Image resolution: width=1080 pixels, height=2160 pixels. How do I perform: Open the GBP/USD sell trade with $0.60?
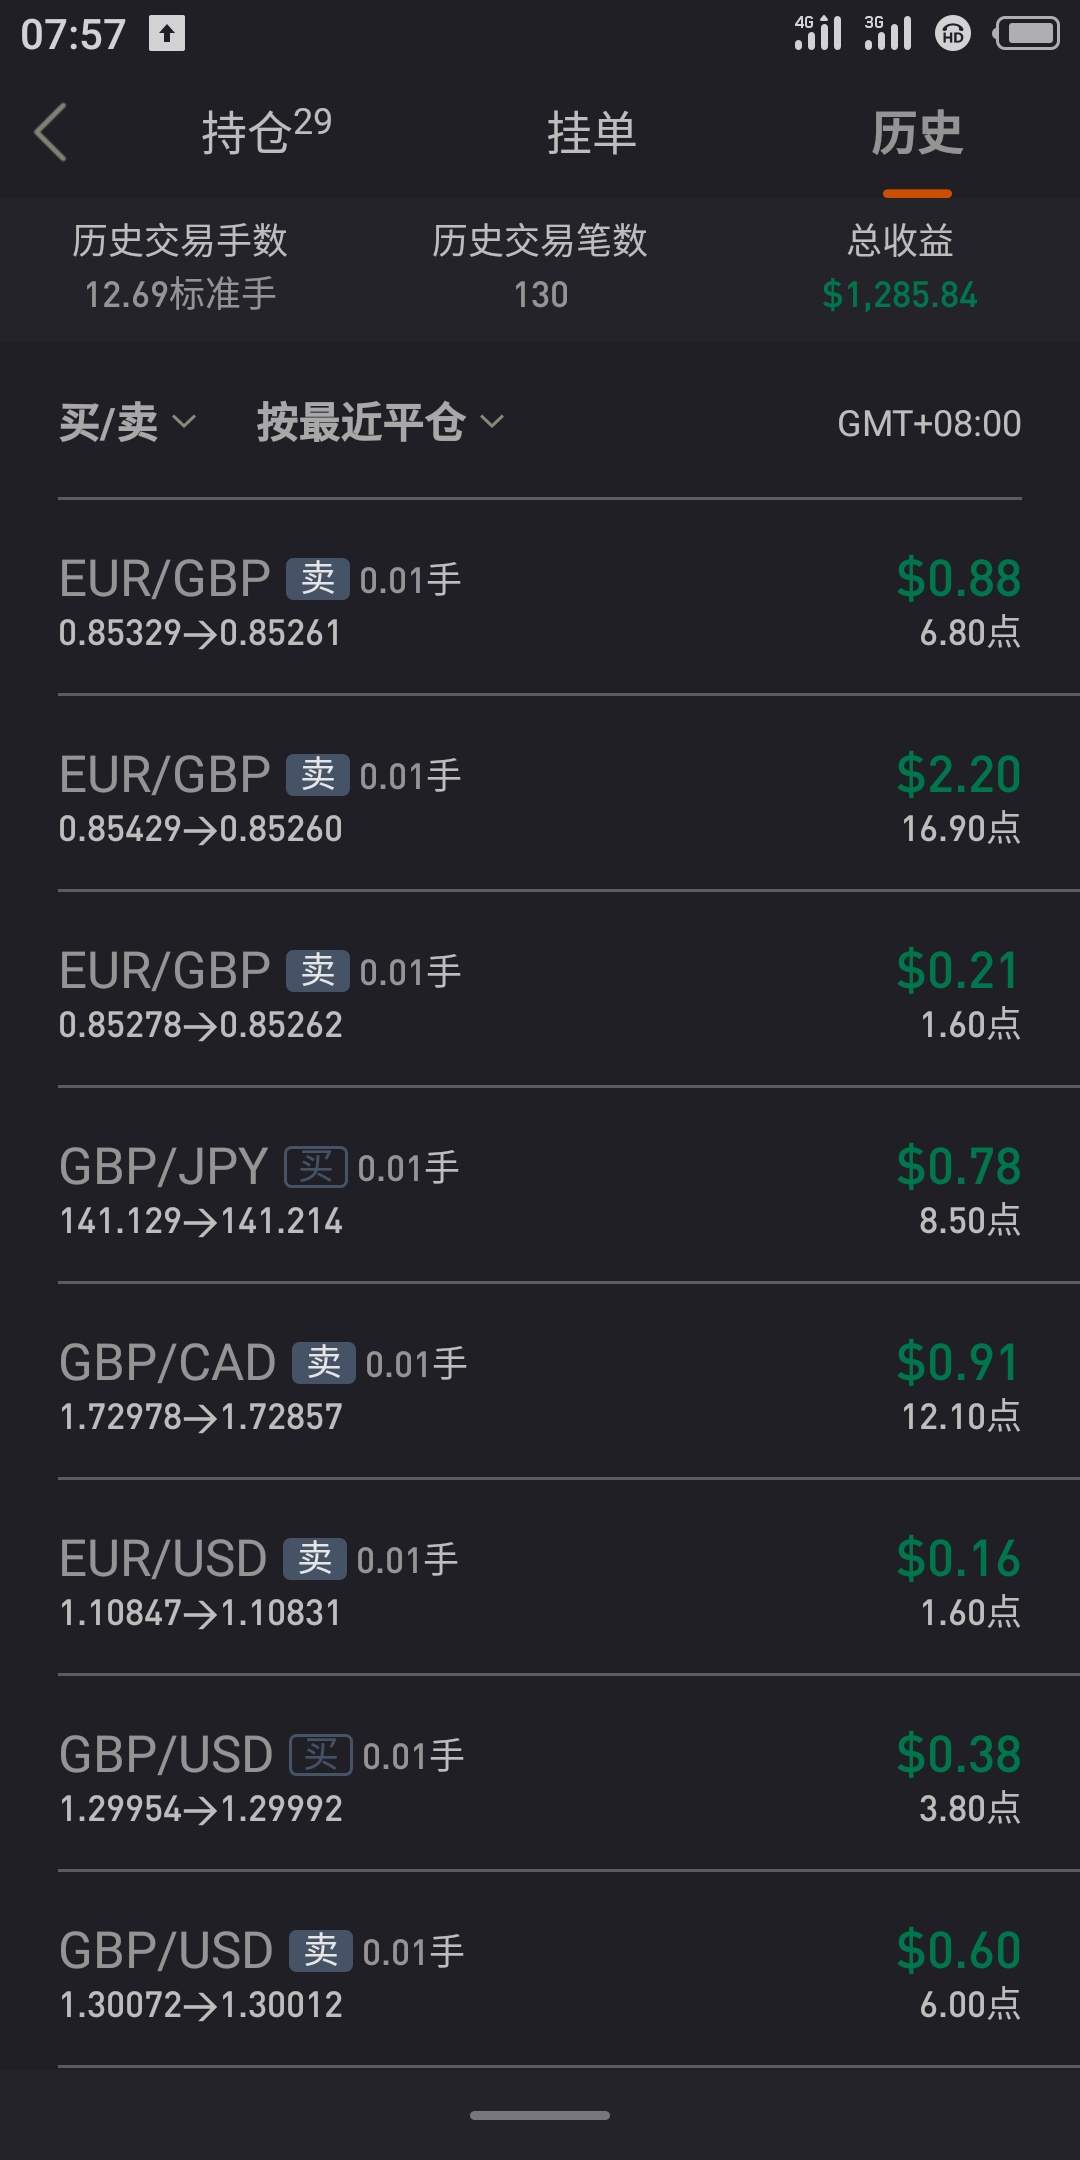click(540, 1969)
